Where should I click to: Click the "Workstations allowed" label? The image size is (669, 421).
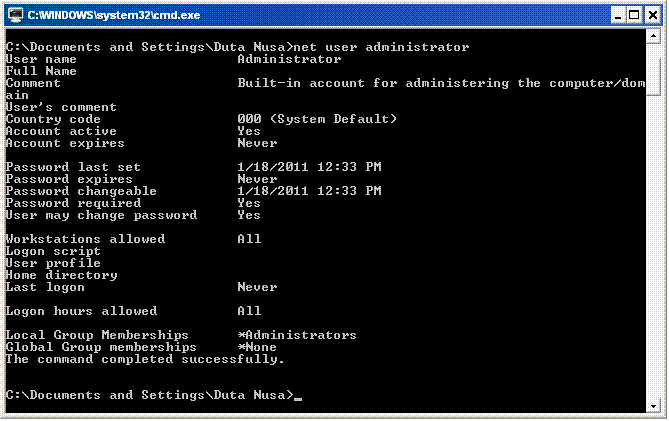click(85, 239)
